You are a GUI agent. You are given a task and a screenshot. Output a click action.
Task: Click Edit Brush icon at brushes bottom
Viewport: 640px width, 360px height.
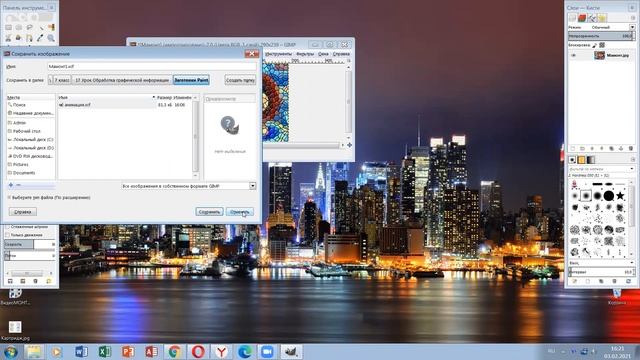coord(574,281)
